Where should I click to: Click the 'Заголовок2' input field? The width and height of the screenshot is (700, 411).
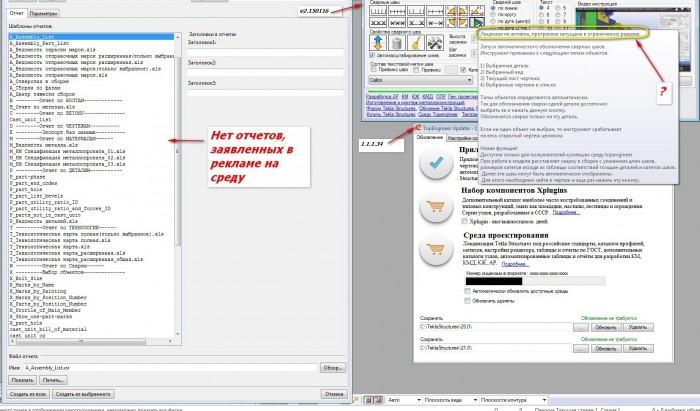coord(265,72)
